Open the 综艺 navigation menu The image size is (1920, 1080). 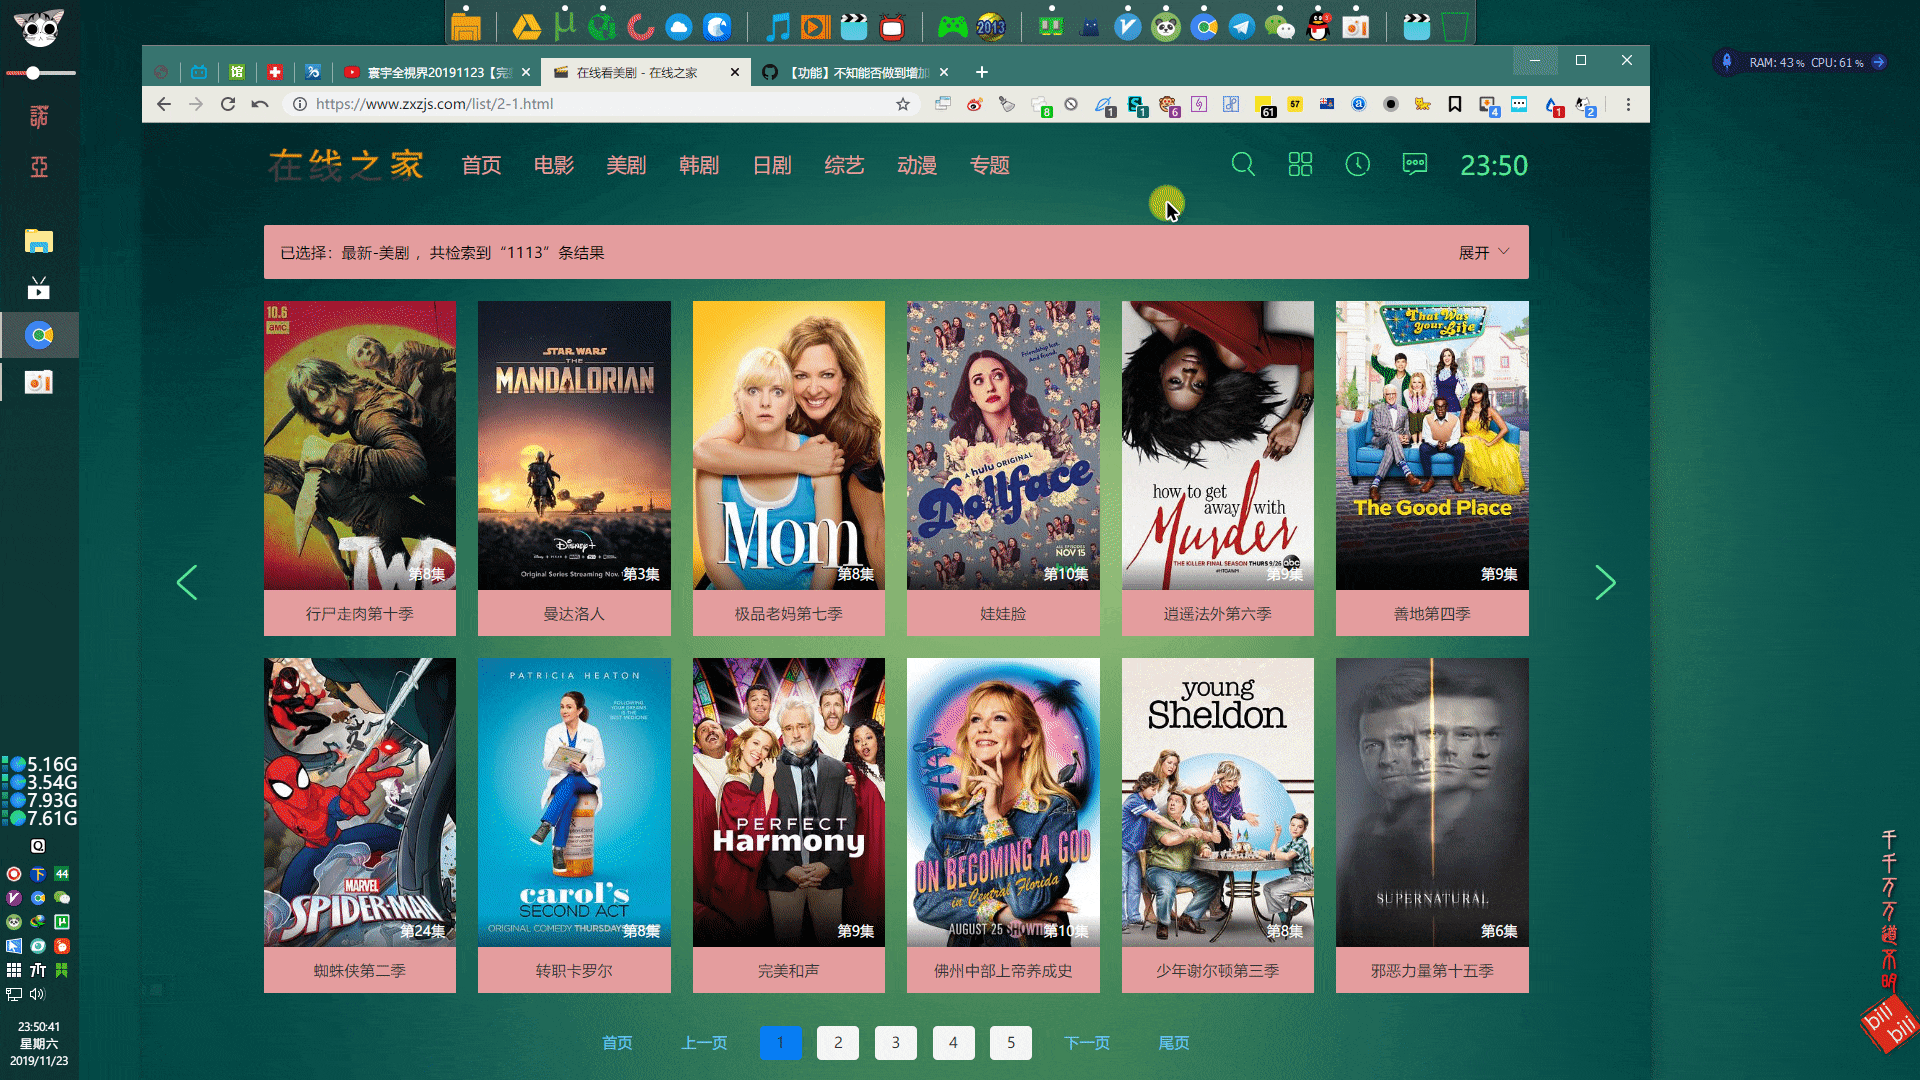(844, 165)
